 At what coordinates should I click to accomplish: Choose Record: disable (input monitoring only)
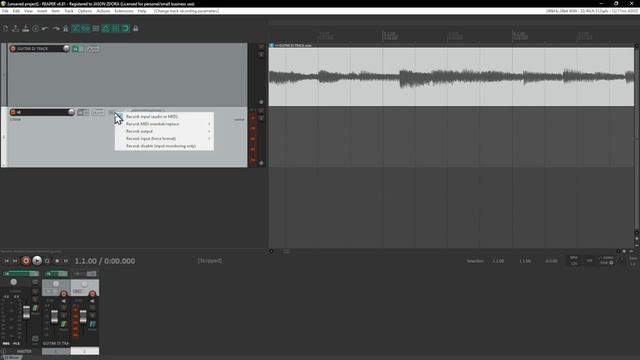[x=164, y=146]
